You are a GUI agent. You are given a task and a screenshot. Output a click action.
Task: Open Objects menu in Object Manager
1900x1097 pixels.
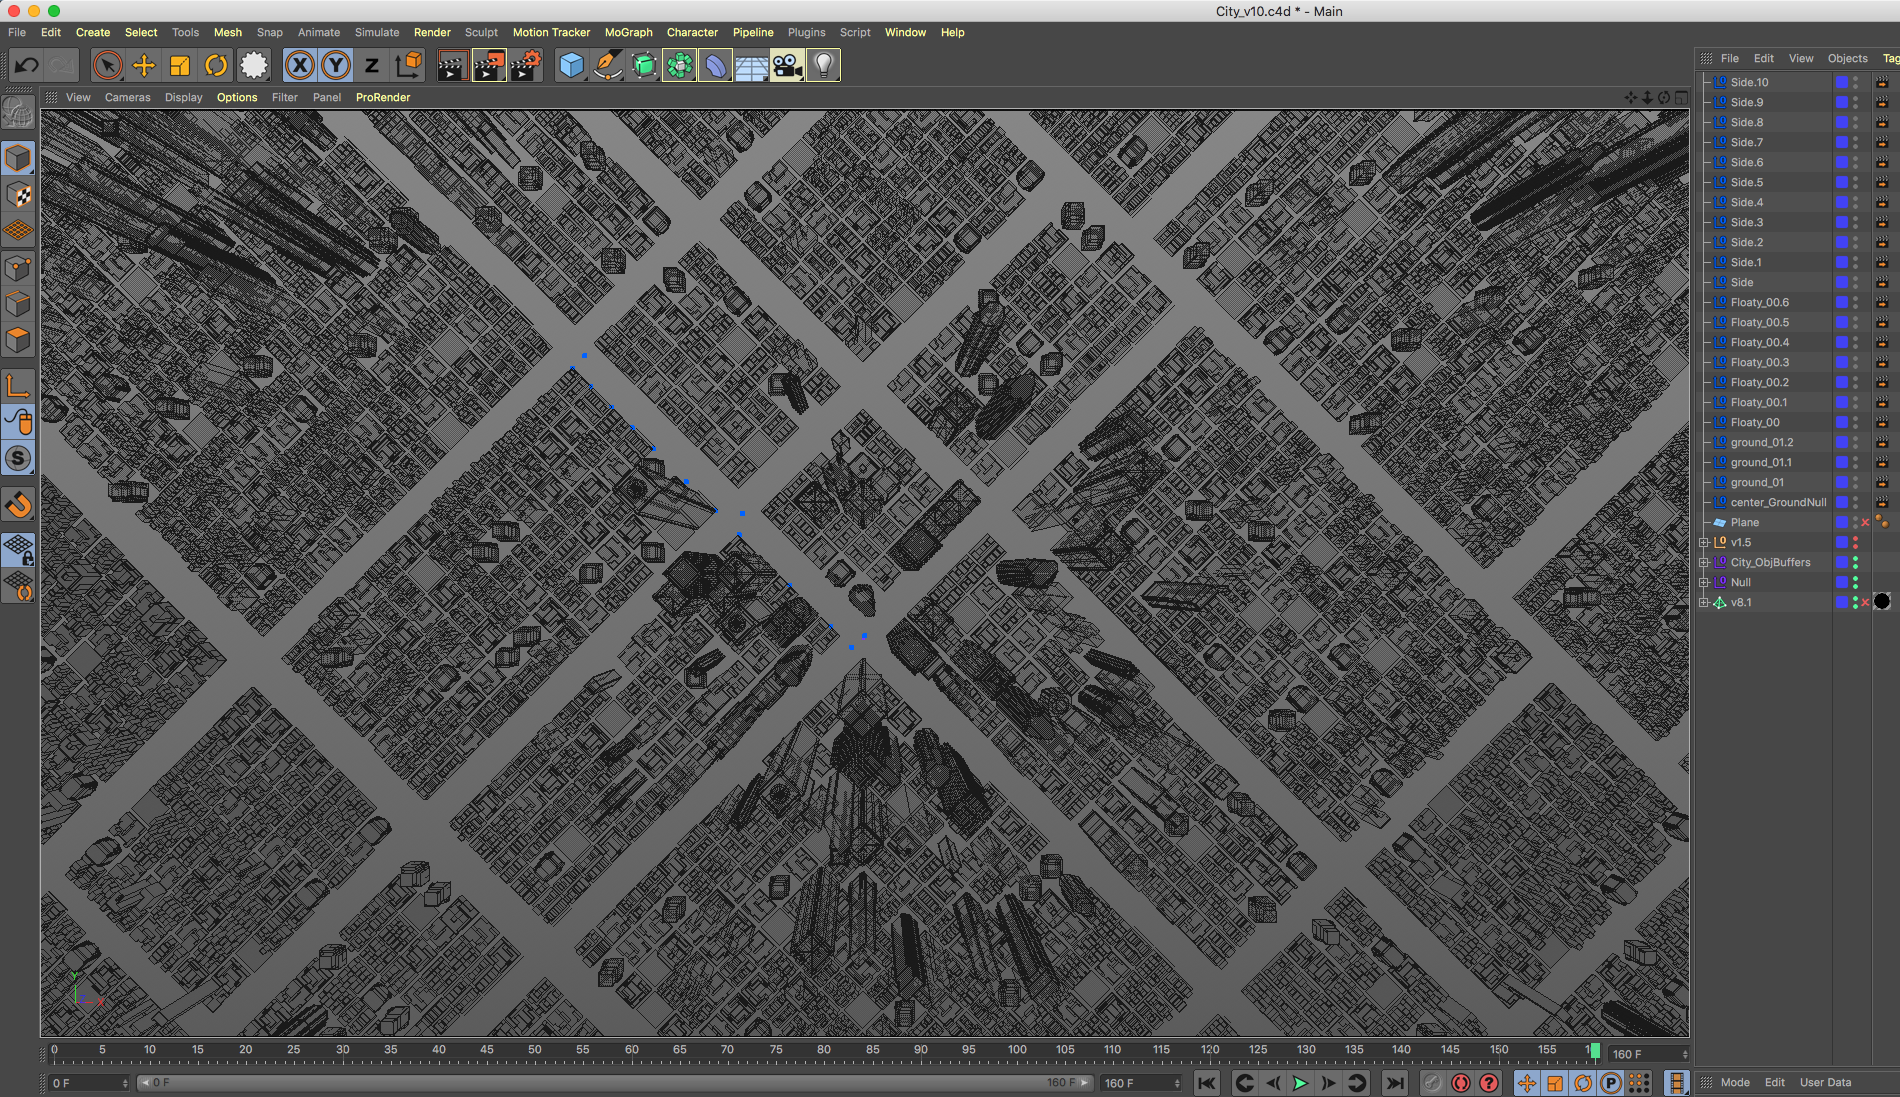pyautogui.click(x=1847, y=58)
